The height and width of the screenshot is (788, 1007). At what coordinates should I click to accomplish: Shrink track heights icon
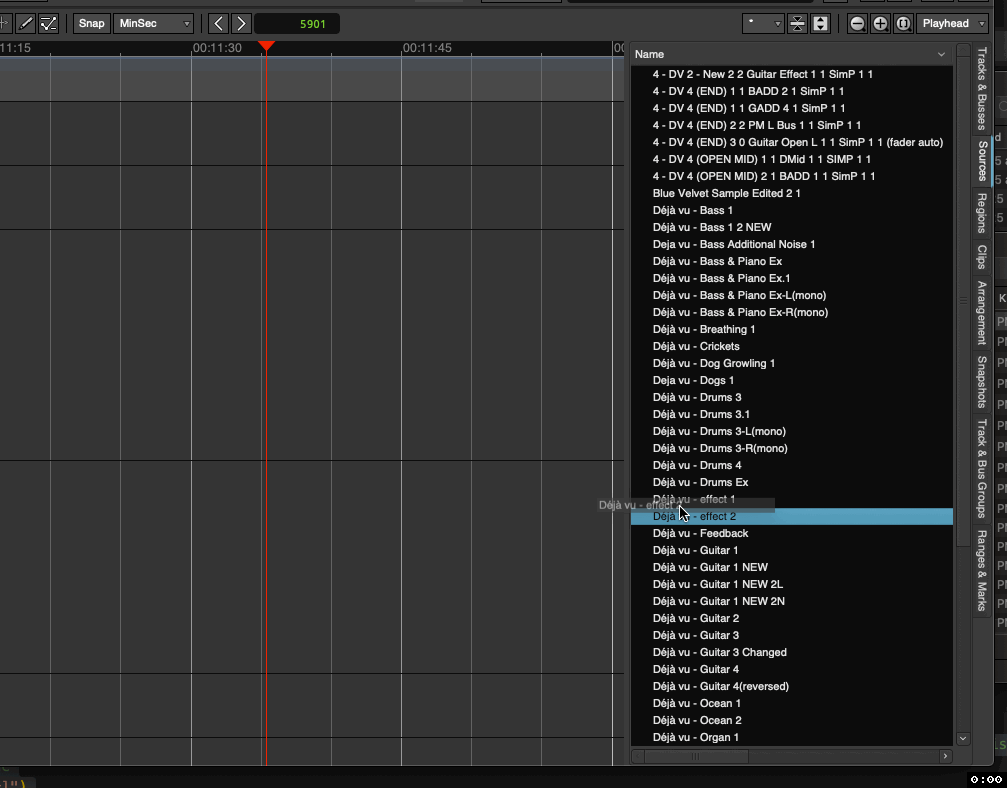point(797,23)
